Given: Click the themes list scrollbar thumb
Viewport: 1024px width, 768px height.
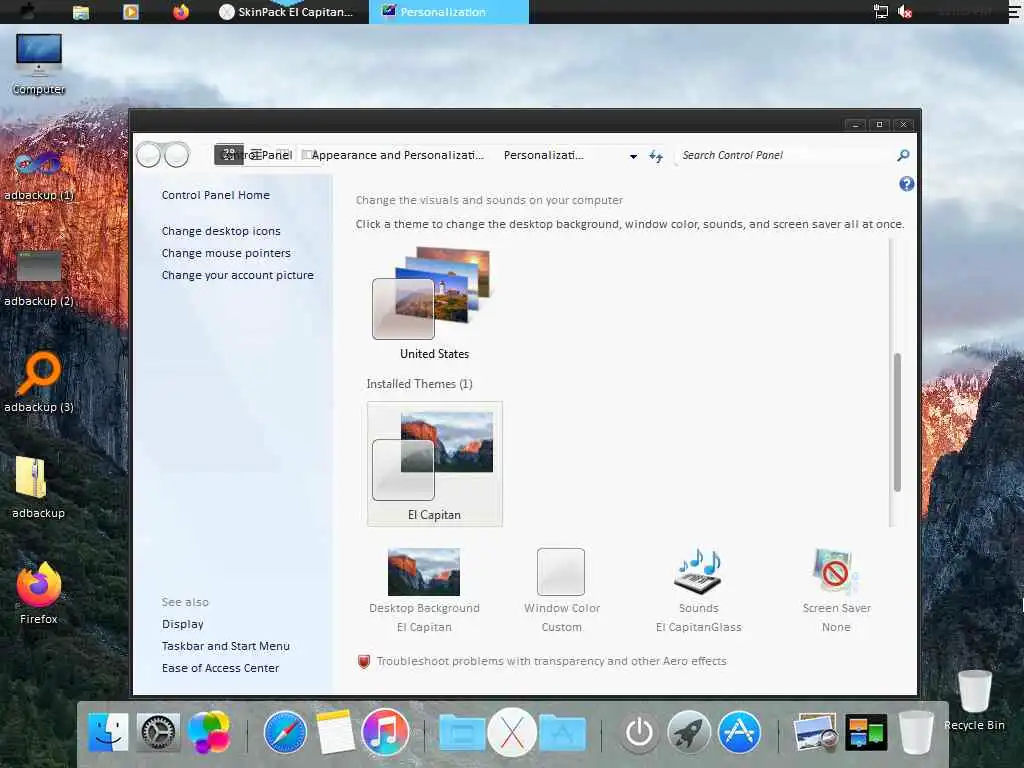Looking at the screenshot, I should pyautogui.click(x=897, y=422).
